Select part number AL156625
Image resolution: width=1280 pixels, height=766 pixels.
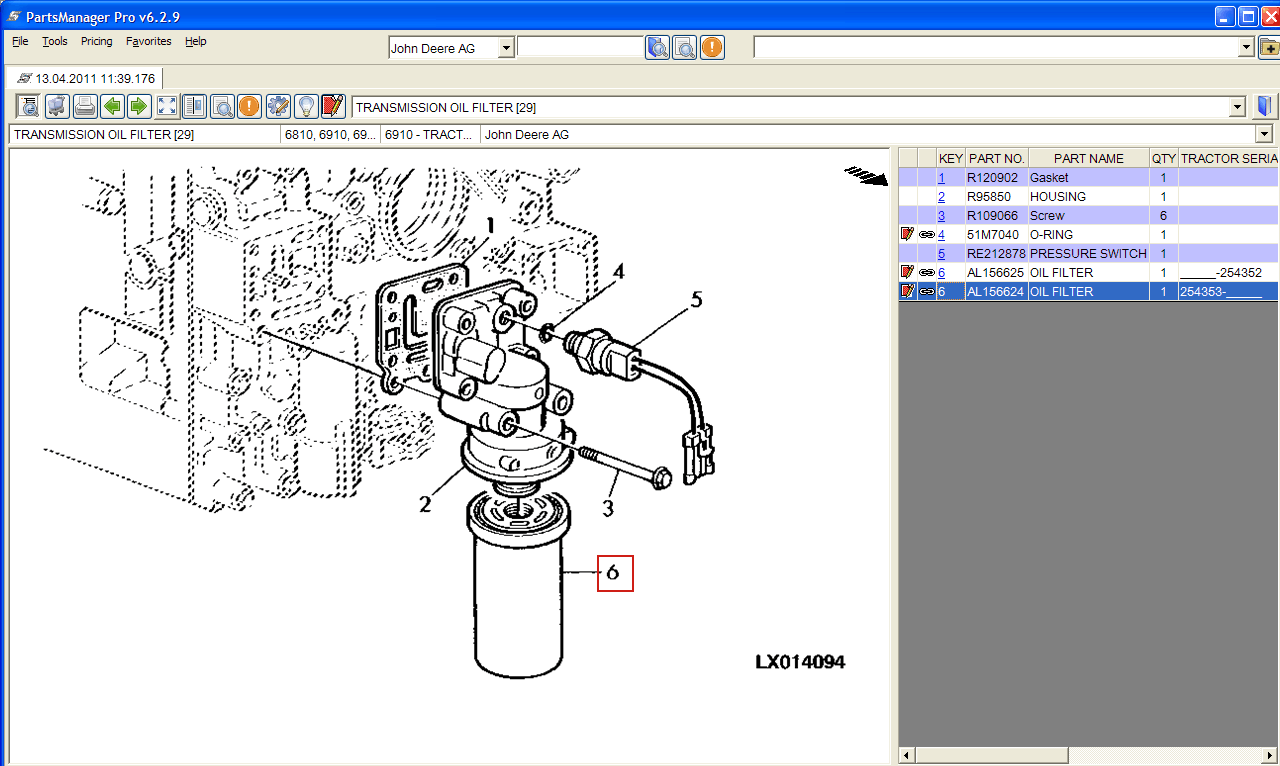[x=996, y=272]
